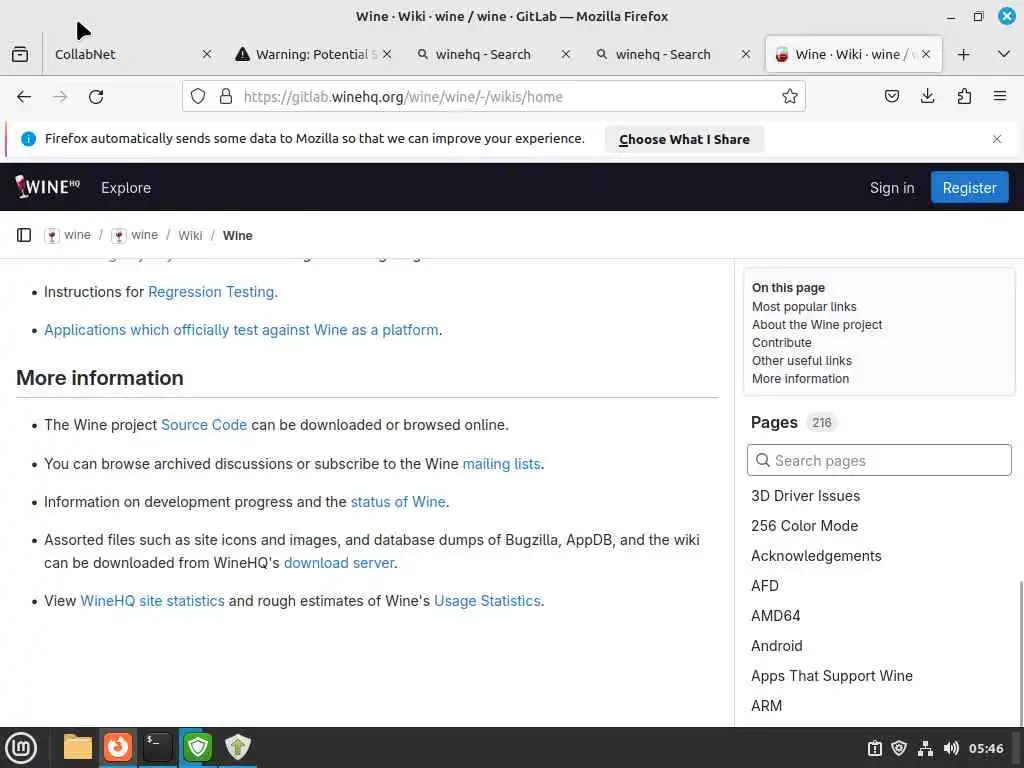This screenshot has width=1024, height=768.
Task: Jump to Contribute section
Action: pos(782,343)
